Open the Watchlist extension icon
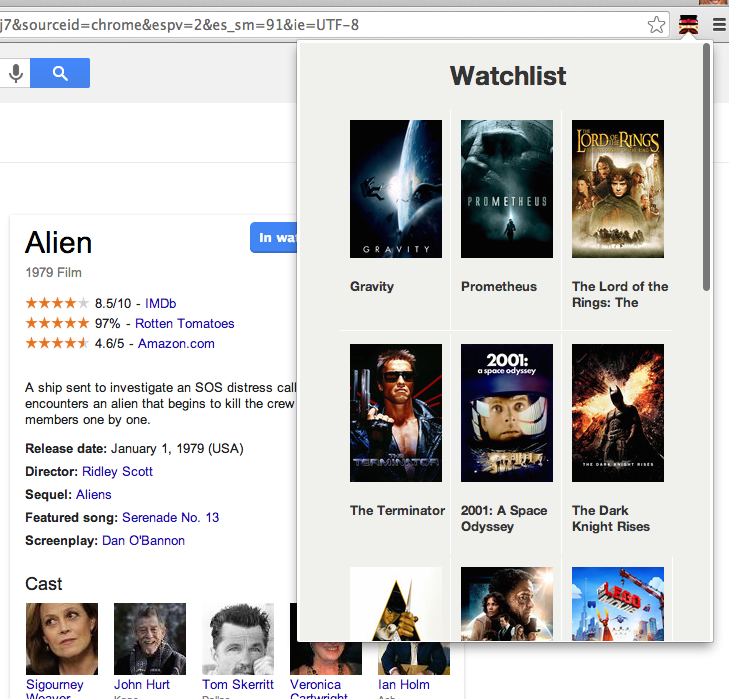This screenshot has height=699, width=729. pyautogui.click(x=688, y=25)
